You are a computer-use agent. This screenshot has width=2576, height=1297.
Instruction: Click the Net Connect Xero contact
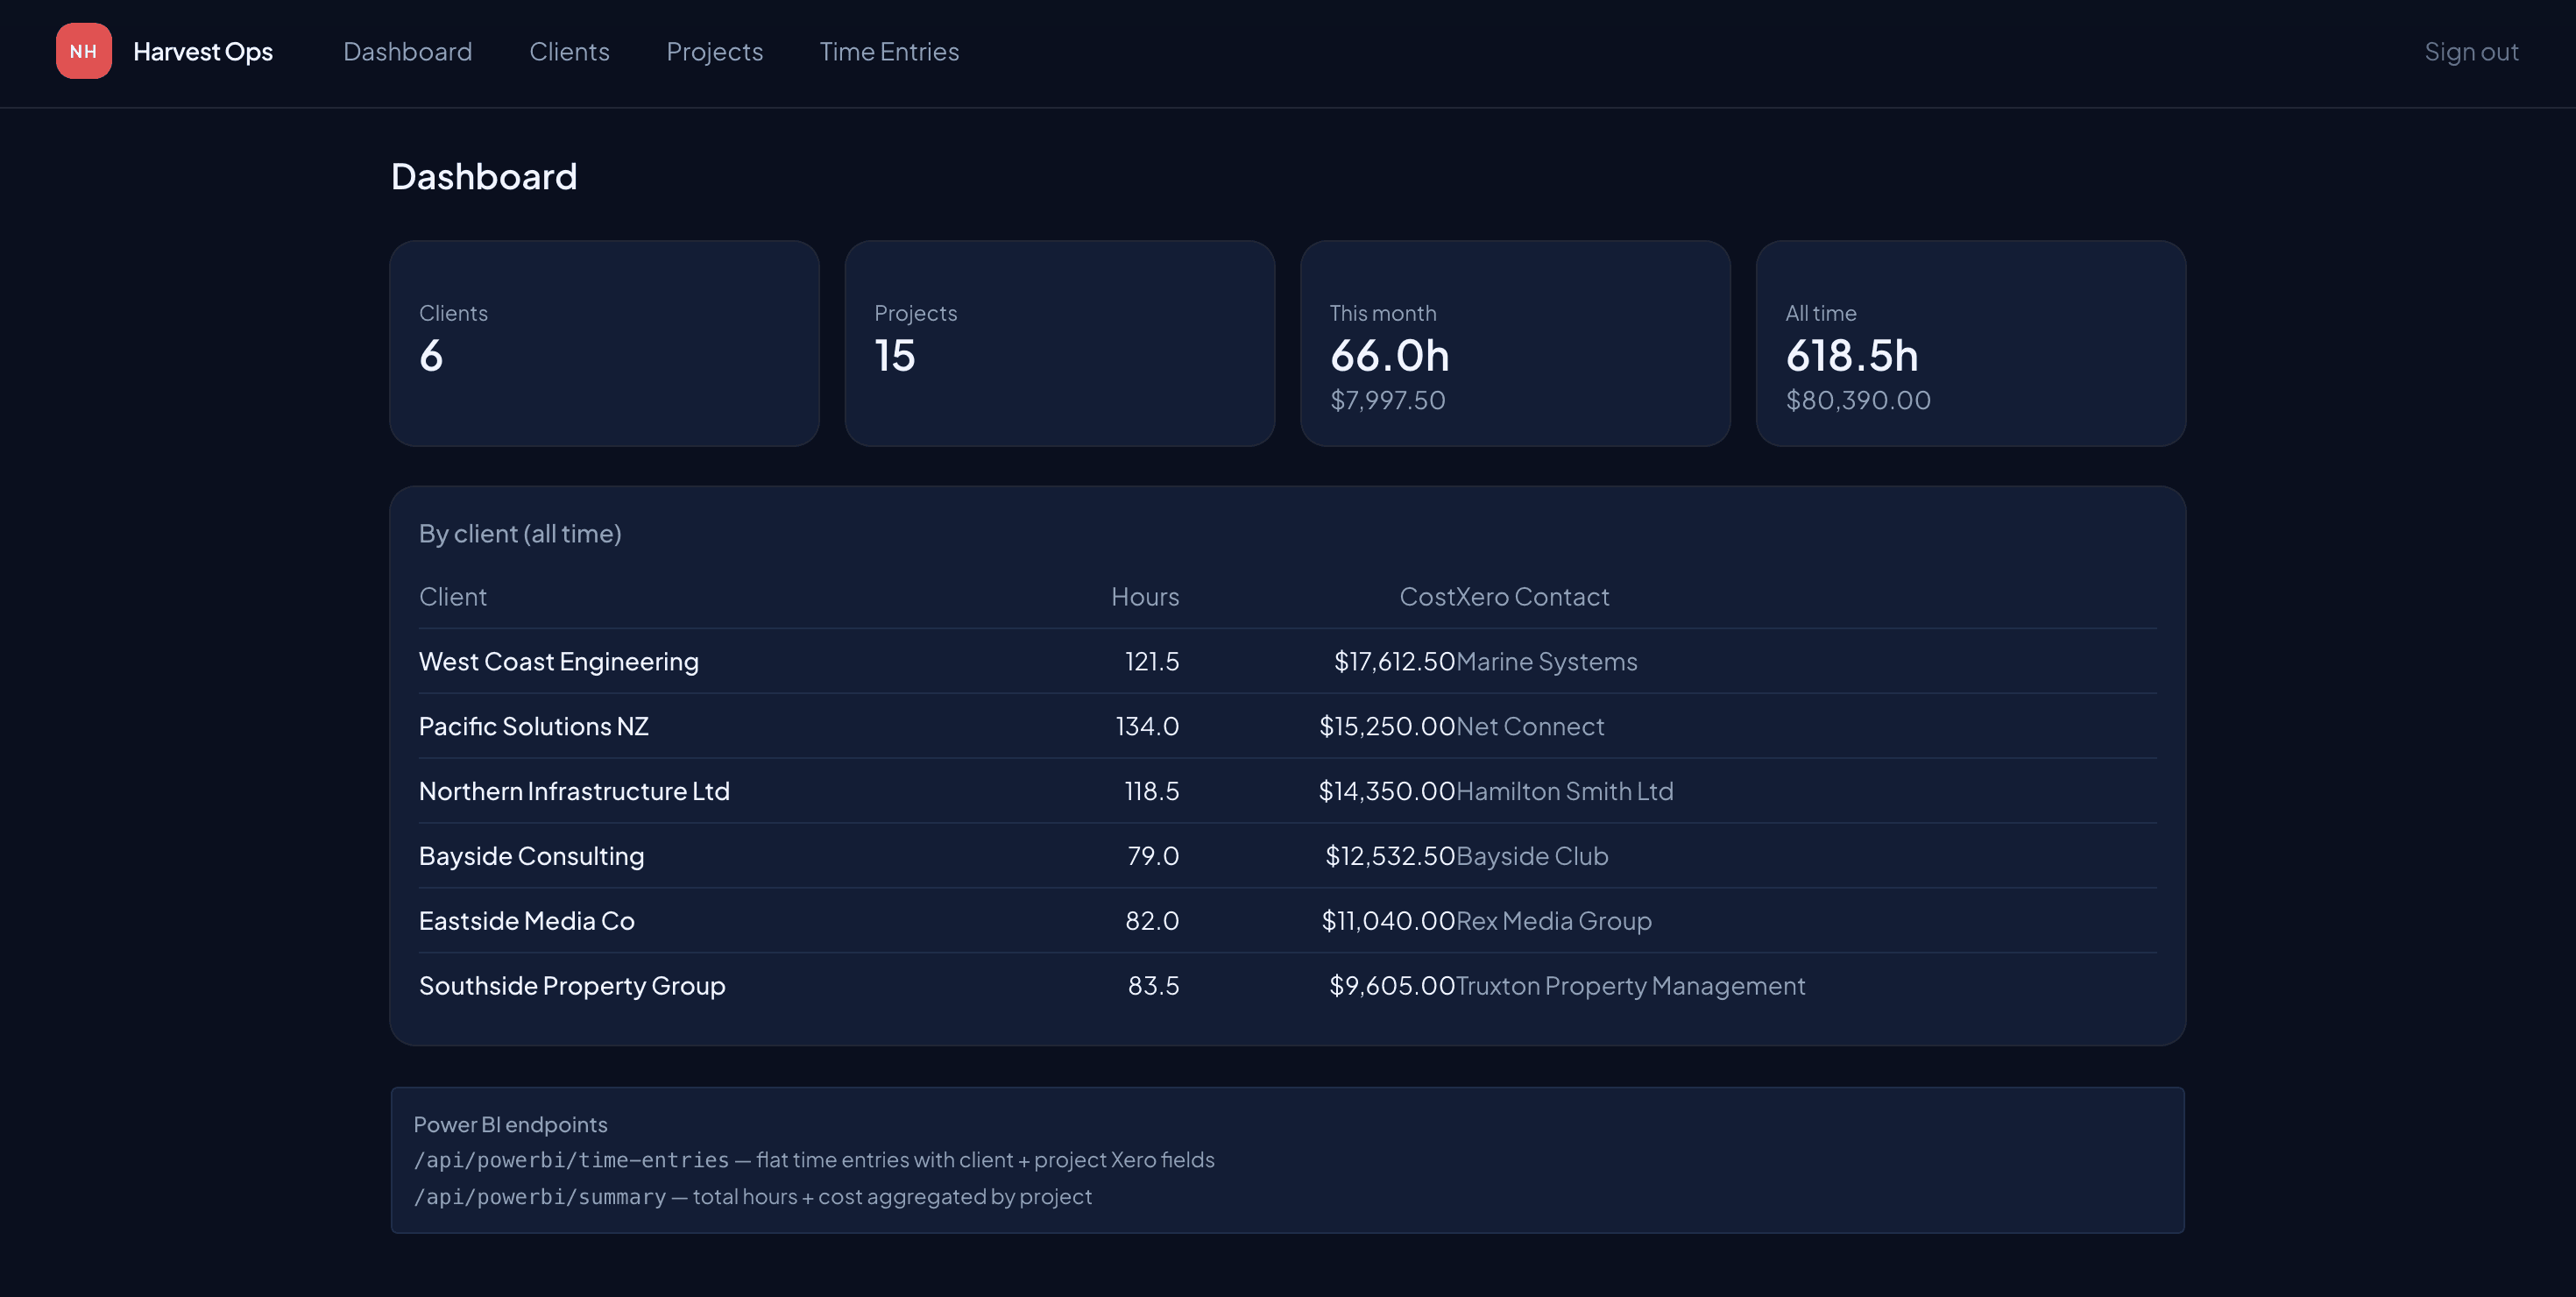[x=1530, y=726]
